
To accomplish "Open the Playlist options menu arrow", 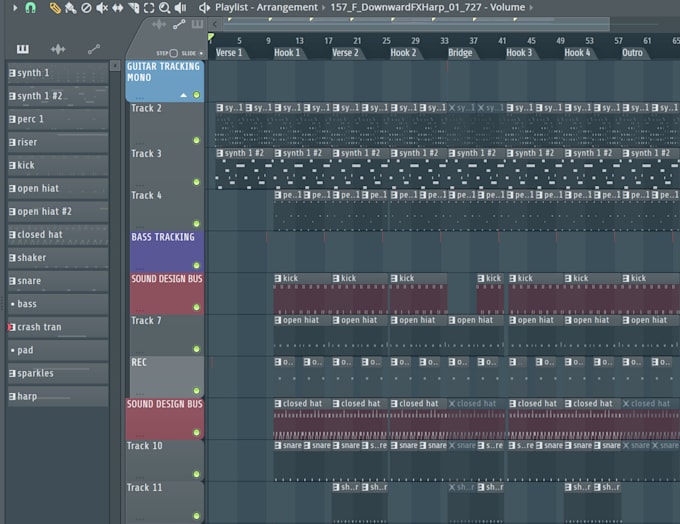I will [x=15, y=7].
